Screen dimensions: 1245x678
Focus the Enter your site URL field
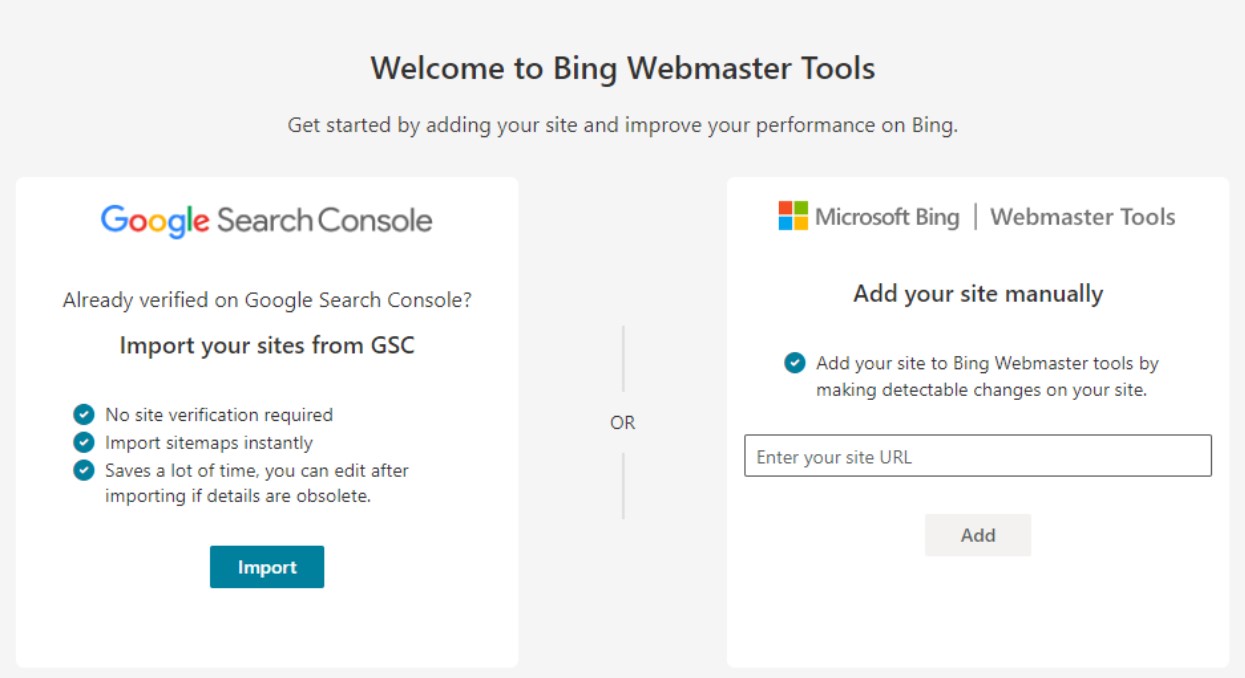click(x=977, y=456)
